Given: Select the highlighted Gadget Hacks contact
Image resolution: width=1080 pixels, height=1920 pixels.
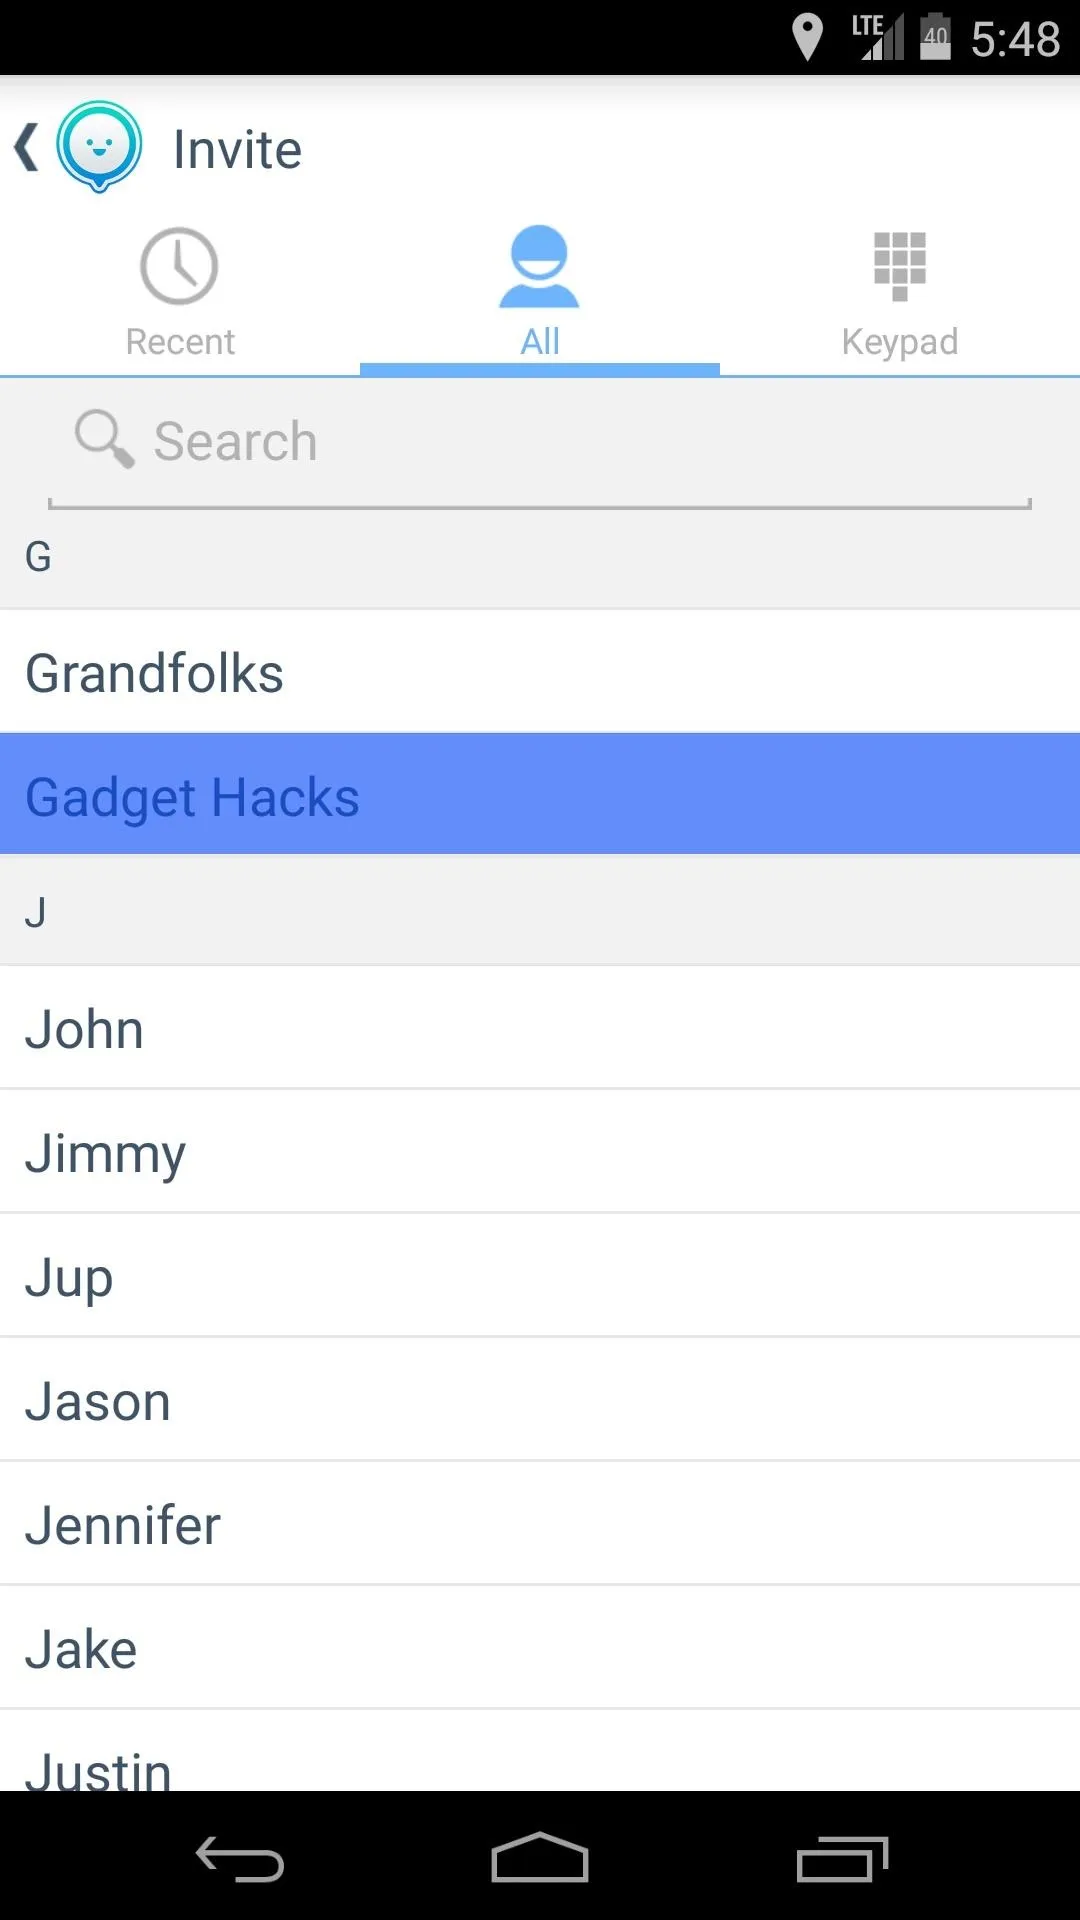Looking at the screenshot, I should pos(540,794).
